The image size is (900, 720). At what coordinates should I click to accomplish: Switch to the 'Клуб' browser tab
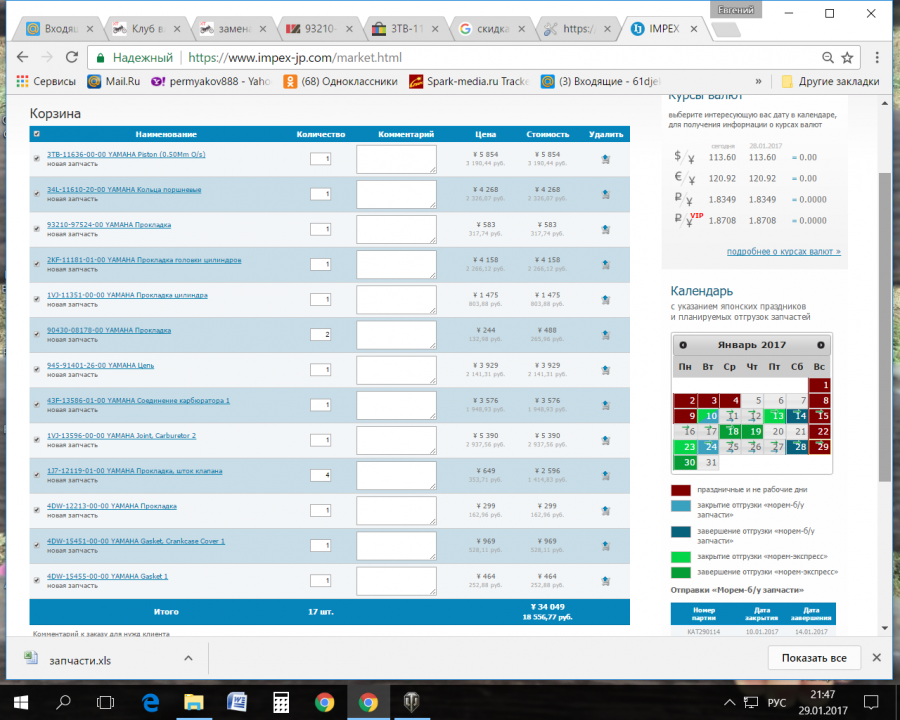click(x=142, y=29)
